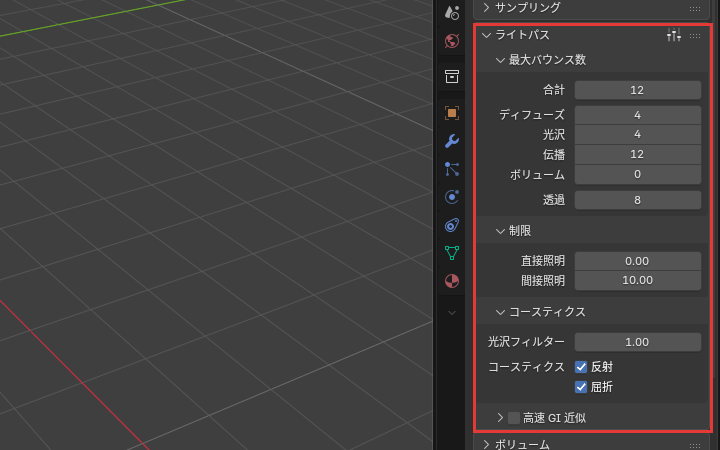Open the Particles properties tab icon
This screenshot has height=450, width=720.
click(452, 169)
